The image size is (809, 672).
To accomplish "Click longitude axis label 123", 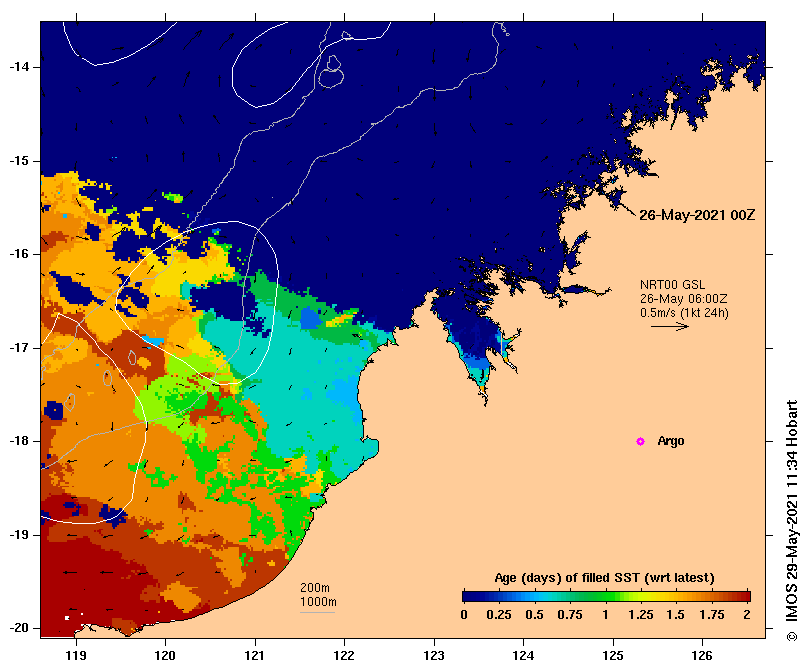I will pos(434,655).
